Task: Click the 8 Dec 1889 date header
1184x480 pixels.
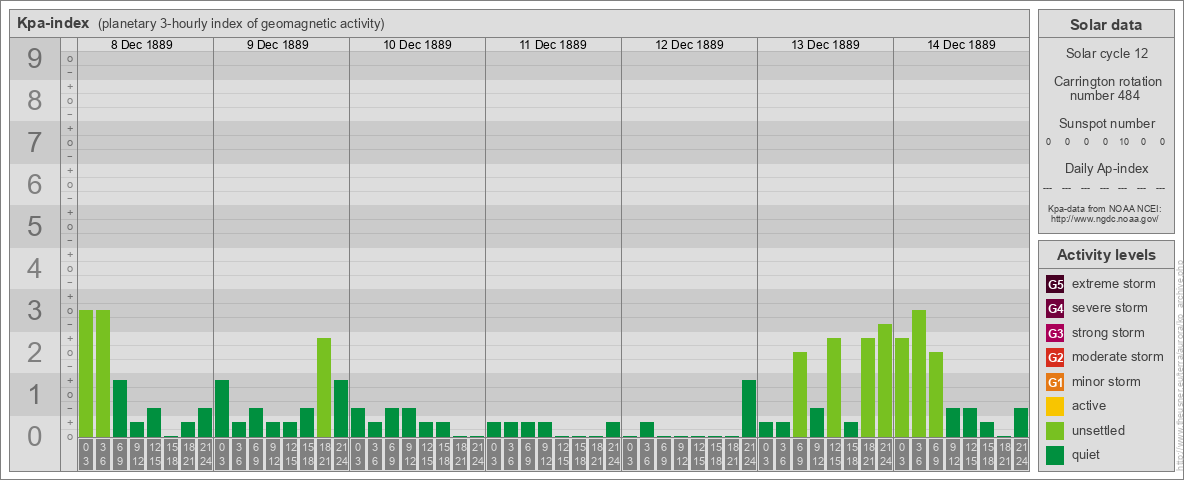Action: tap(142, 45)
